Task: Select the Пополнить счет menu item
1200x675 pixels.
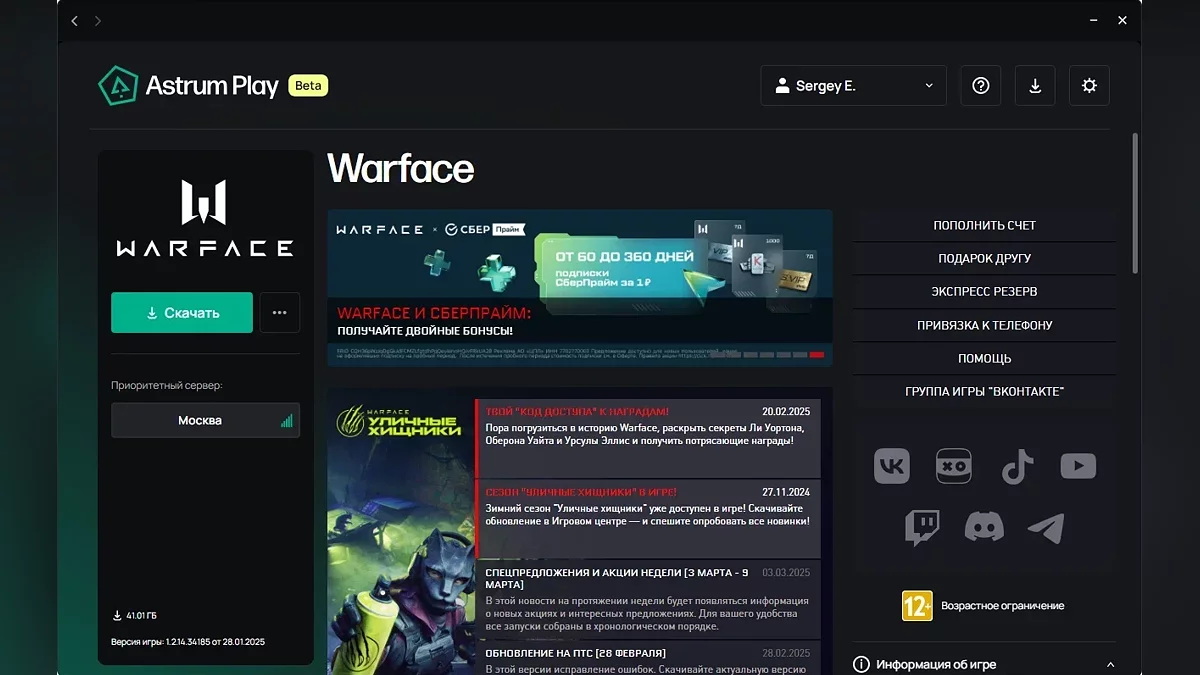Action: coord(984,225)
